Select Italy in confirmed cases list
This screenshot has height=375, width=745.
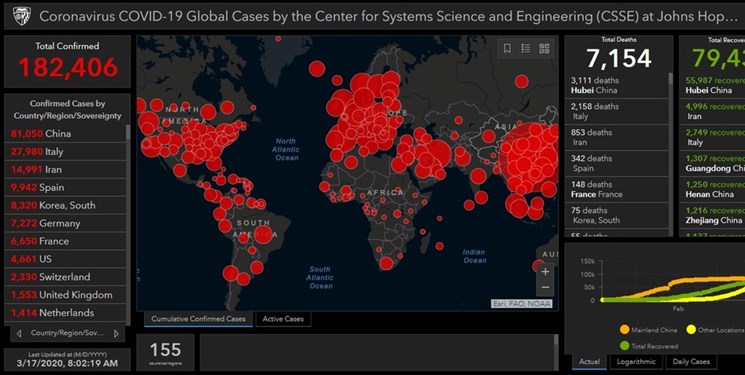point(65,152)
